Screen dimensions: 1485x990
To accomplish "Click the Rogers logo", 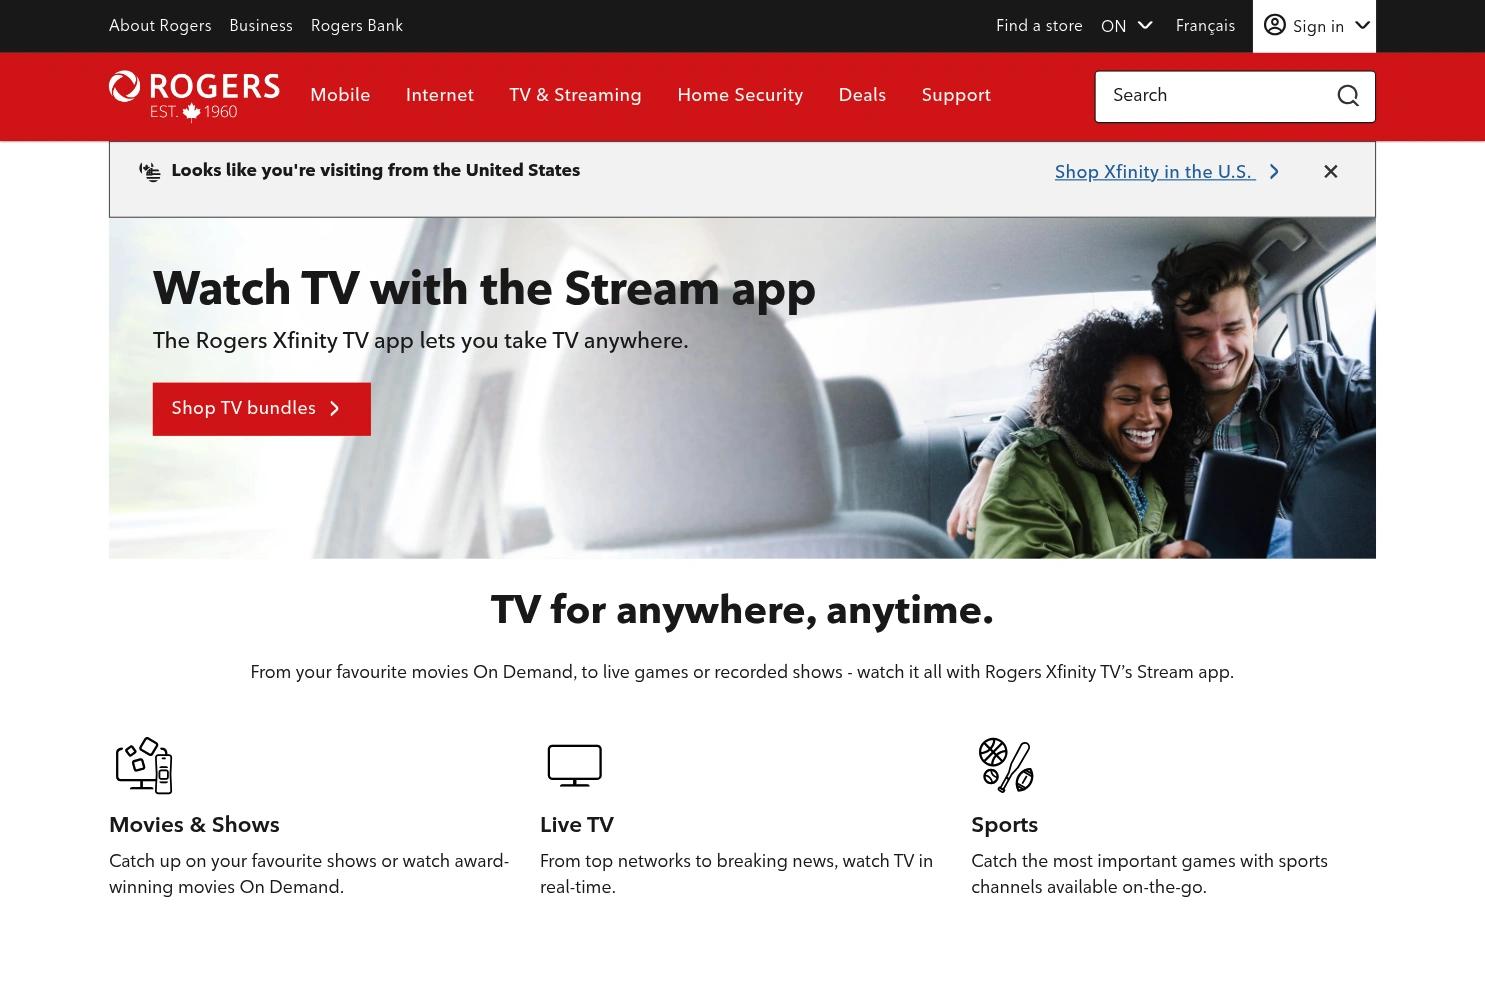I will (x=194, y=96).
